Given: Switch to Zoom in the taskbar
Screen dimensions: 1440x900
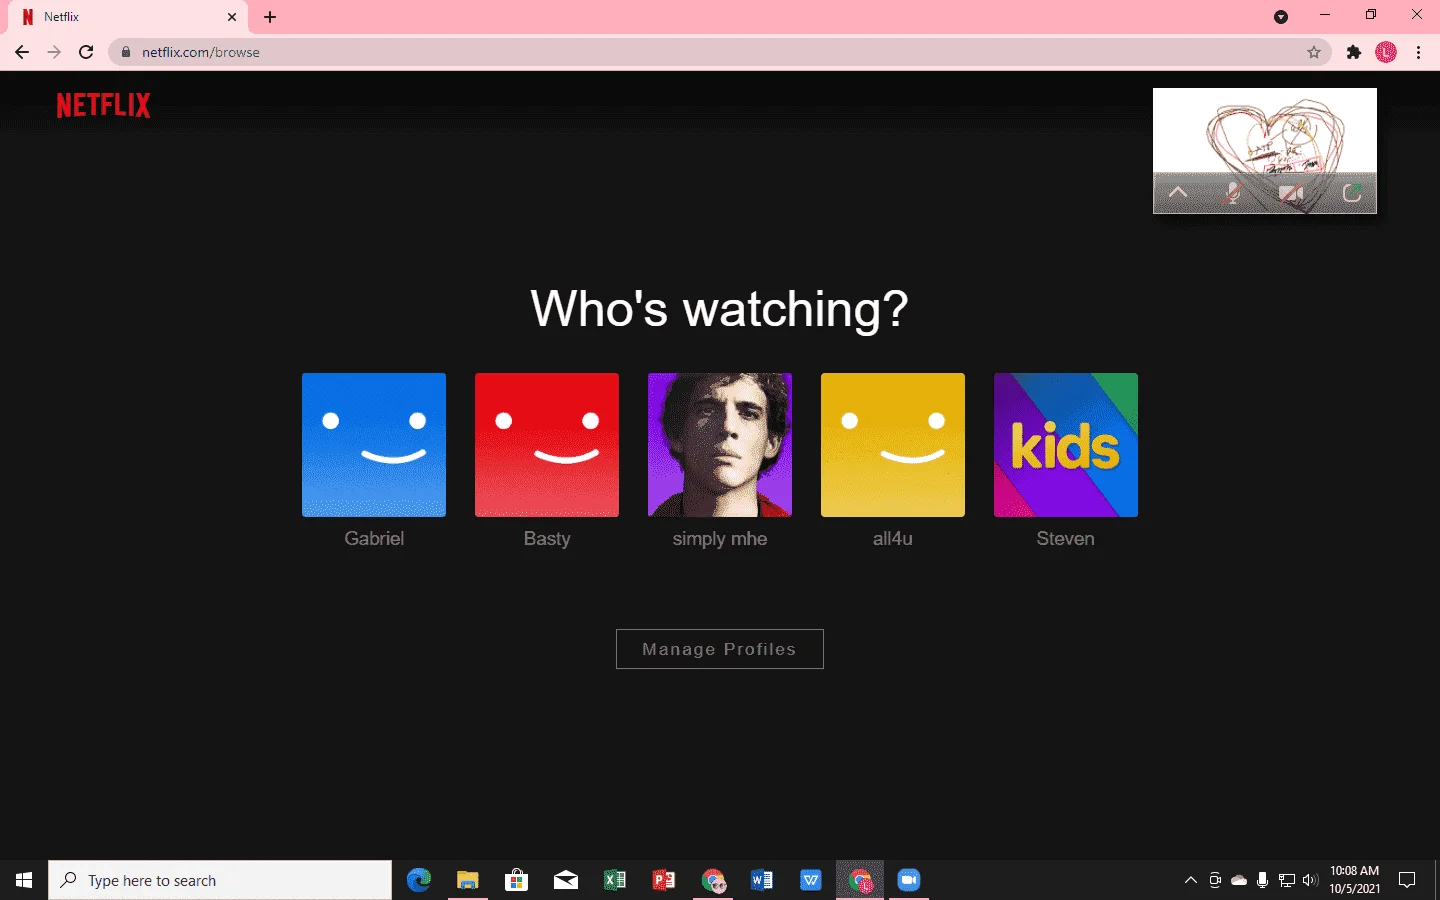Looking at the screenshot, I should point(909,880).
